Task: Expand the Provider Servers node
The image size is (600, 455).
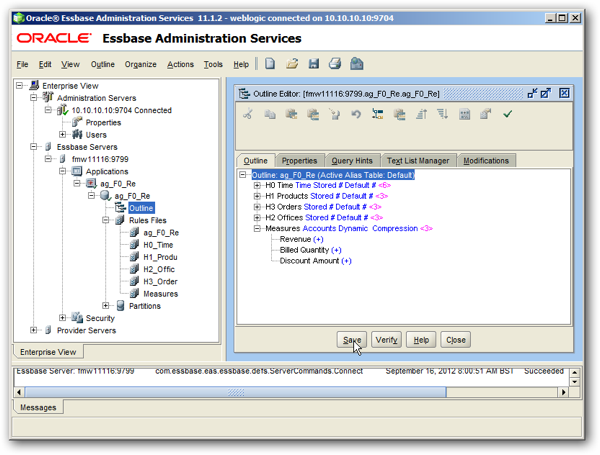Action: 34,330
